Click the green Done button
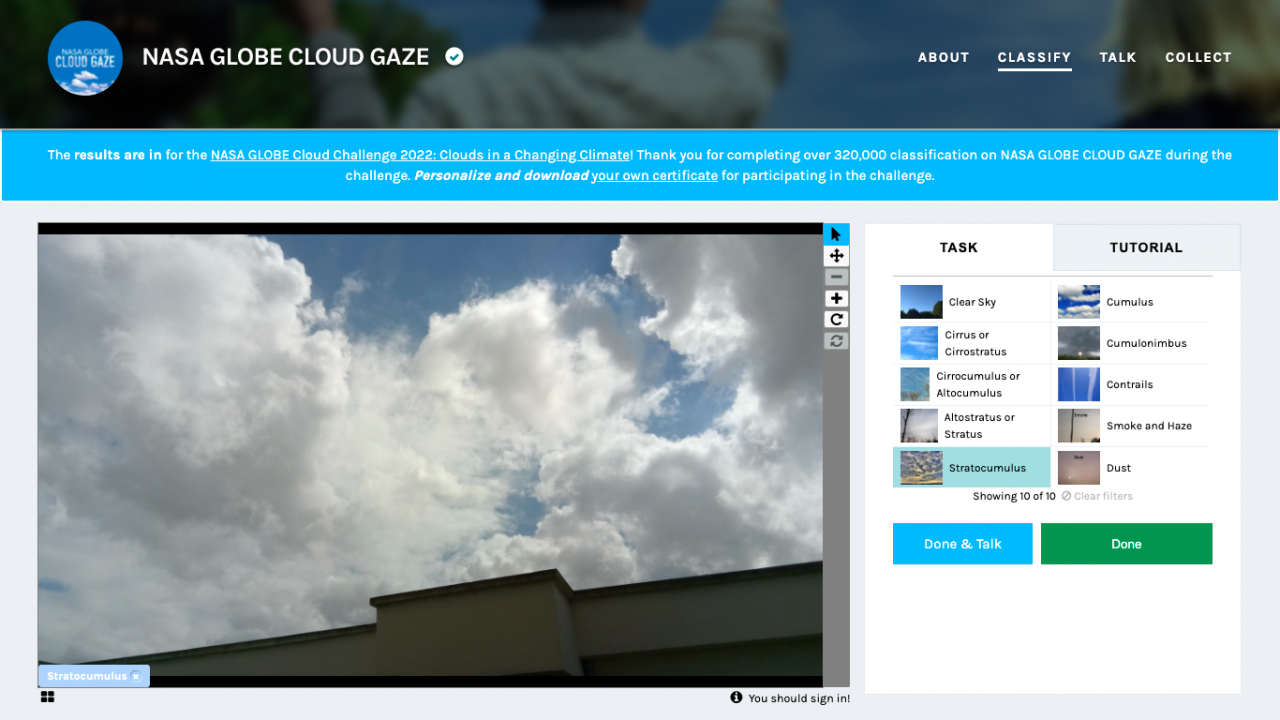1280x720 pixels. coord(1126,544)
